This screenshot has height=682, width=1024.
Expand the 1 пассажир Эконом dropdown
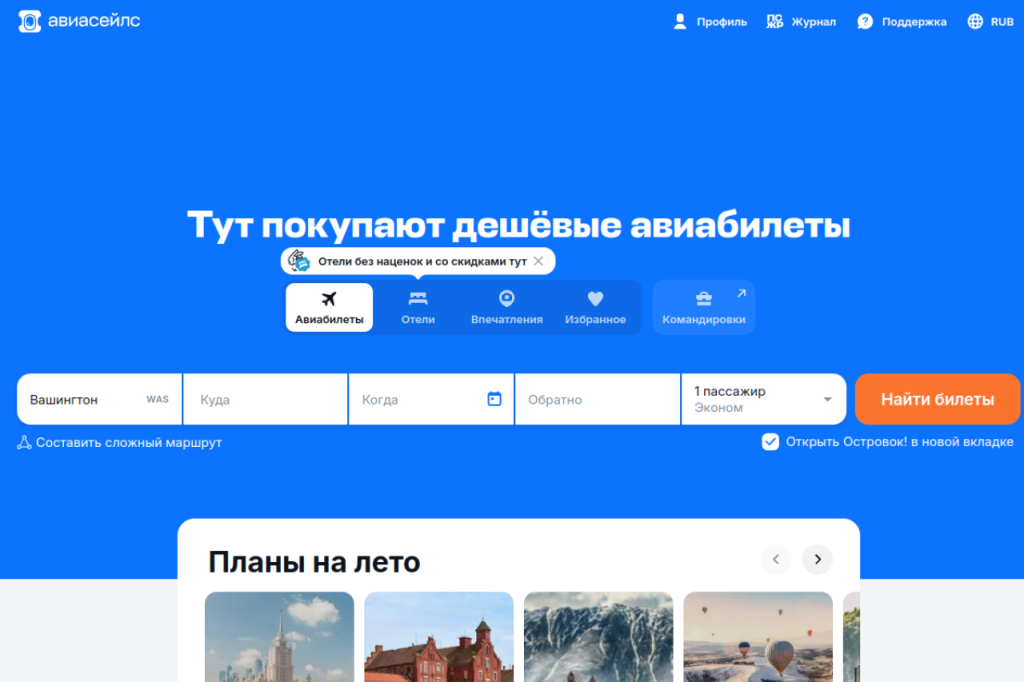(763, 399)
